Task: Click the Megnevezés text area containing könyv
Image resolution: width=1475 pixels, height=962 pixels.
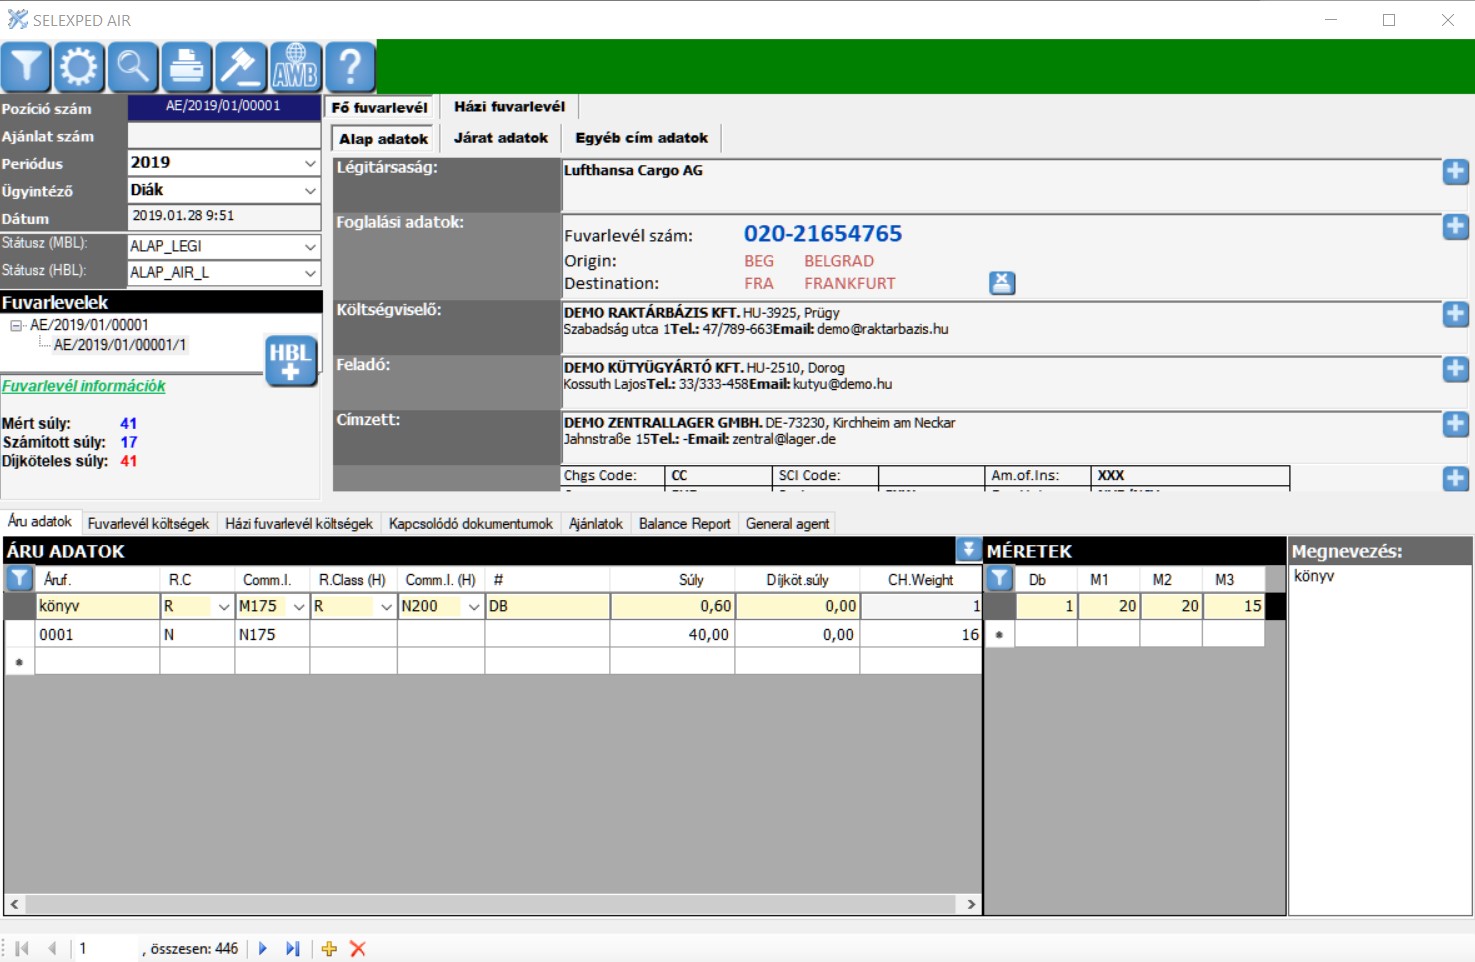Action: tap(1380, 739)
